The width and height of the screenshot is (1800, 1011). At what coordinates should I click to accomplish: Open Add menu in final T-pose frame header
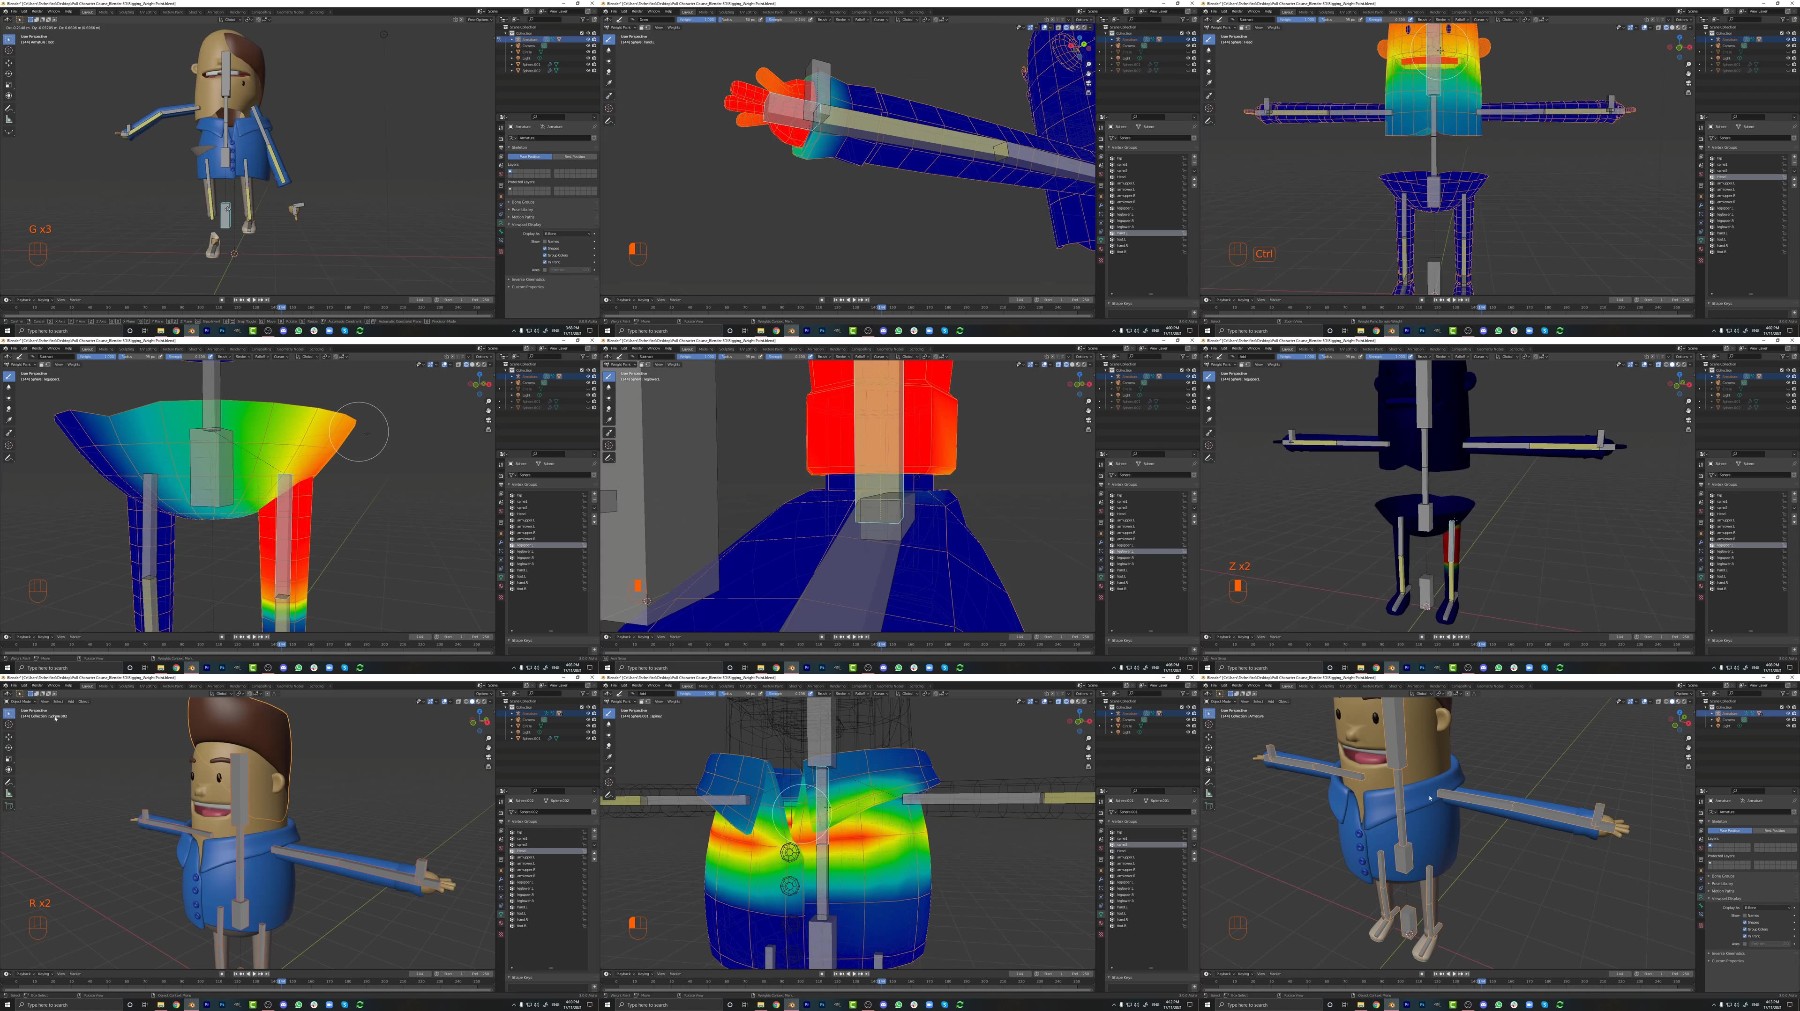[x=1271, y=701]
